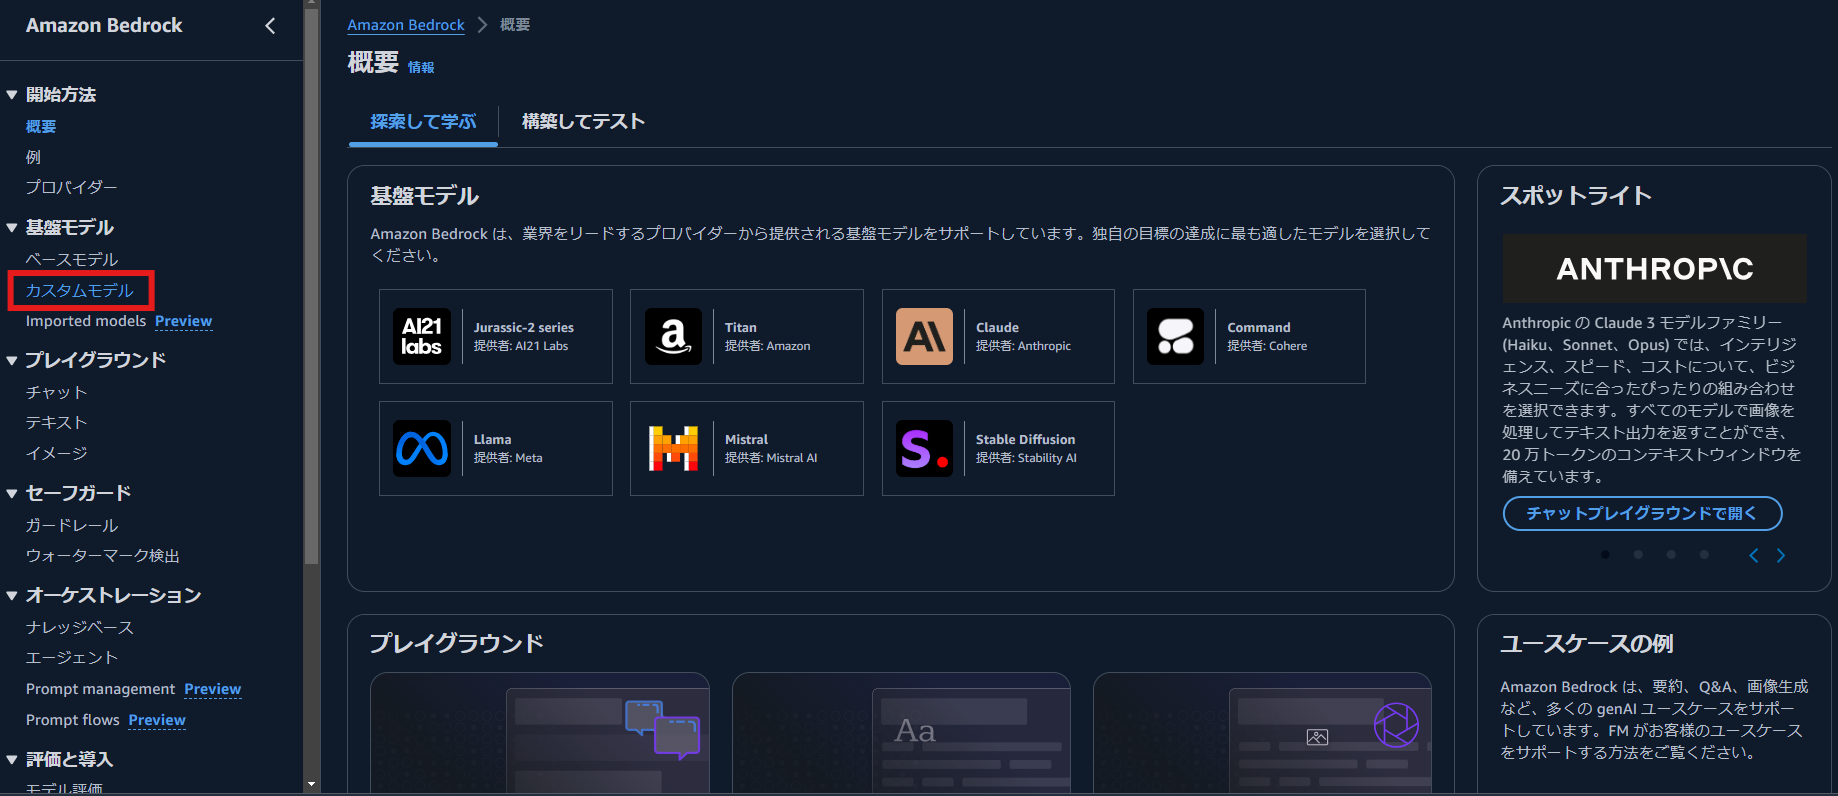Image resolution: width=1838 pixels, height=796 pixels.
Task: Select the Command model card
Action: click(x=1249, y=336)
